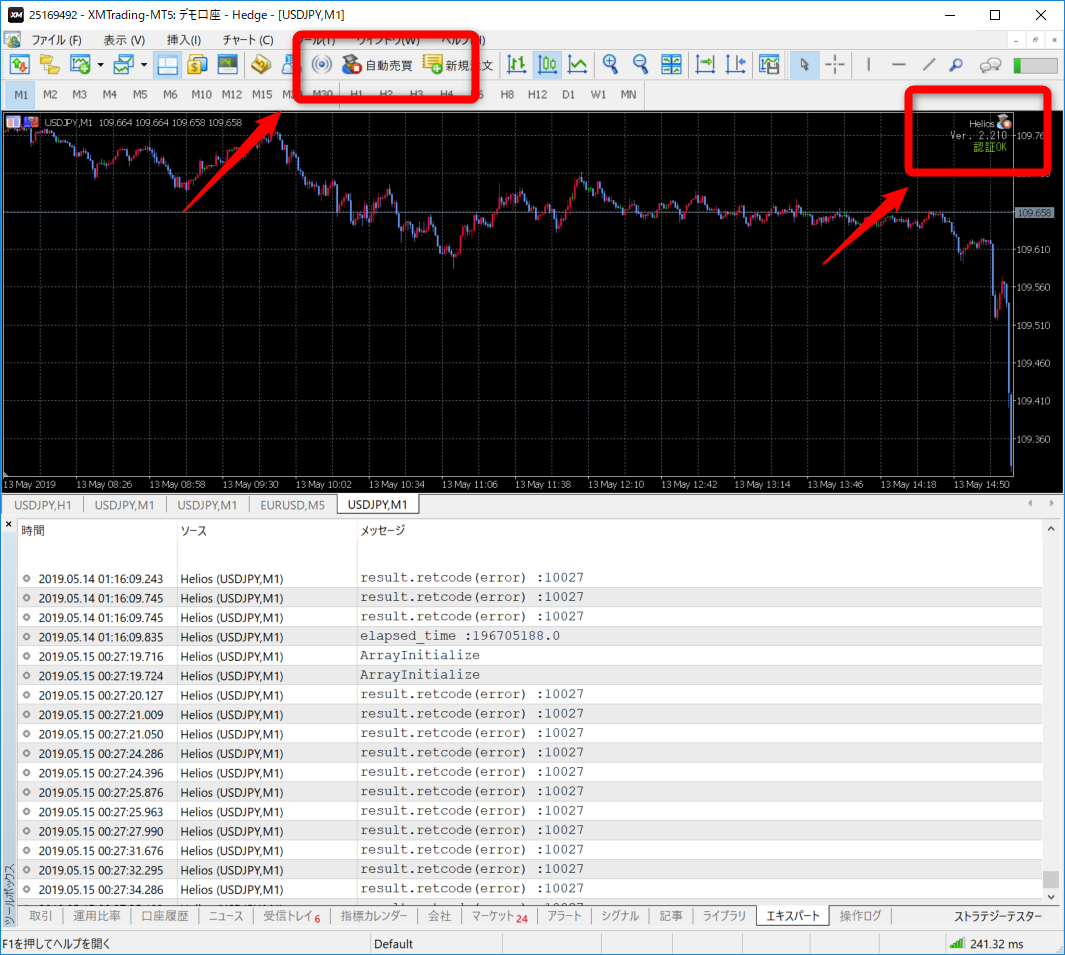
Task: Click the 自動売買 (auto trading) button
Action: 376,65
